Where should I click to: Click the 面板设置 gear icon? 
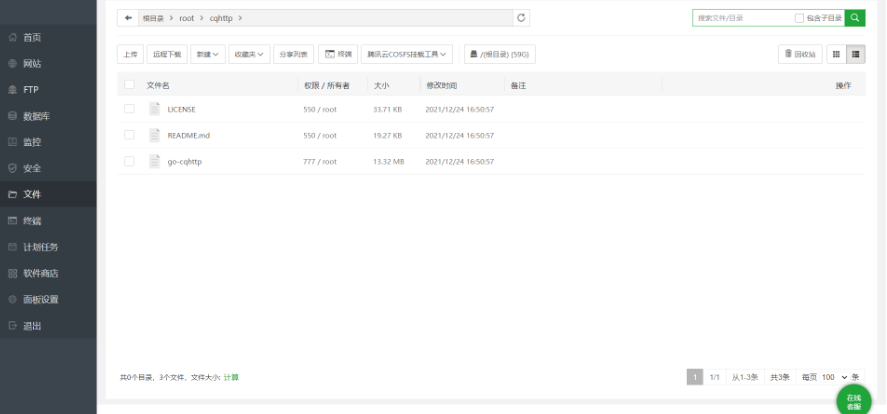12,299
